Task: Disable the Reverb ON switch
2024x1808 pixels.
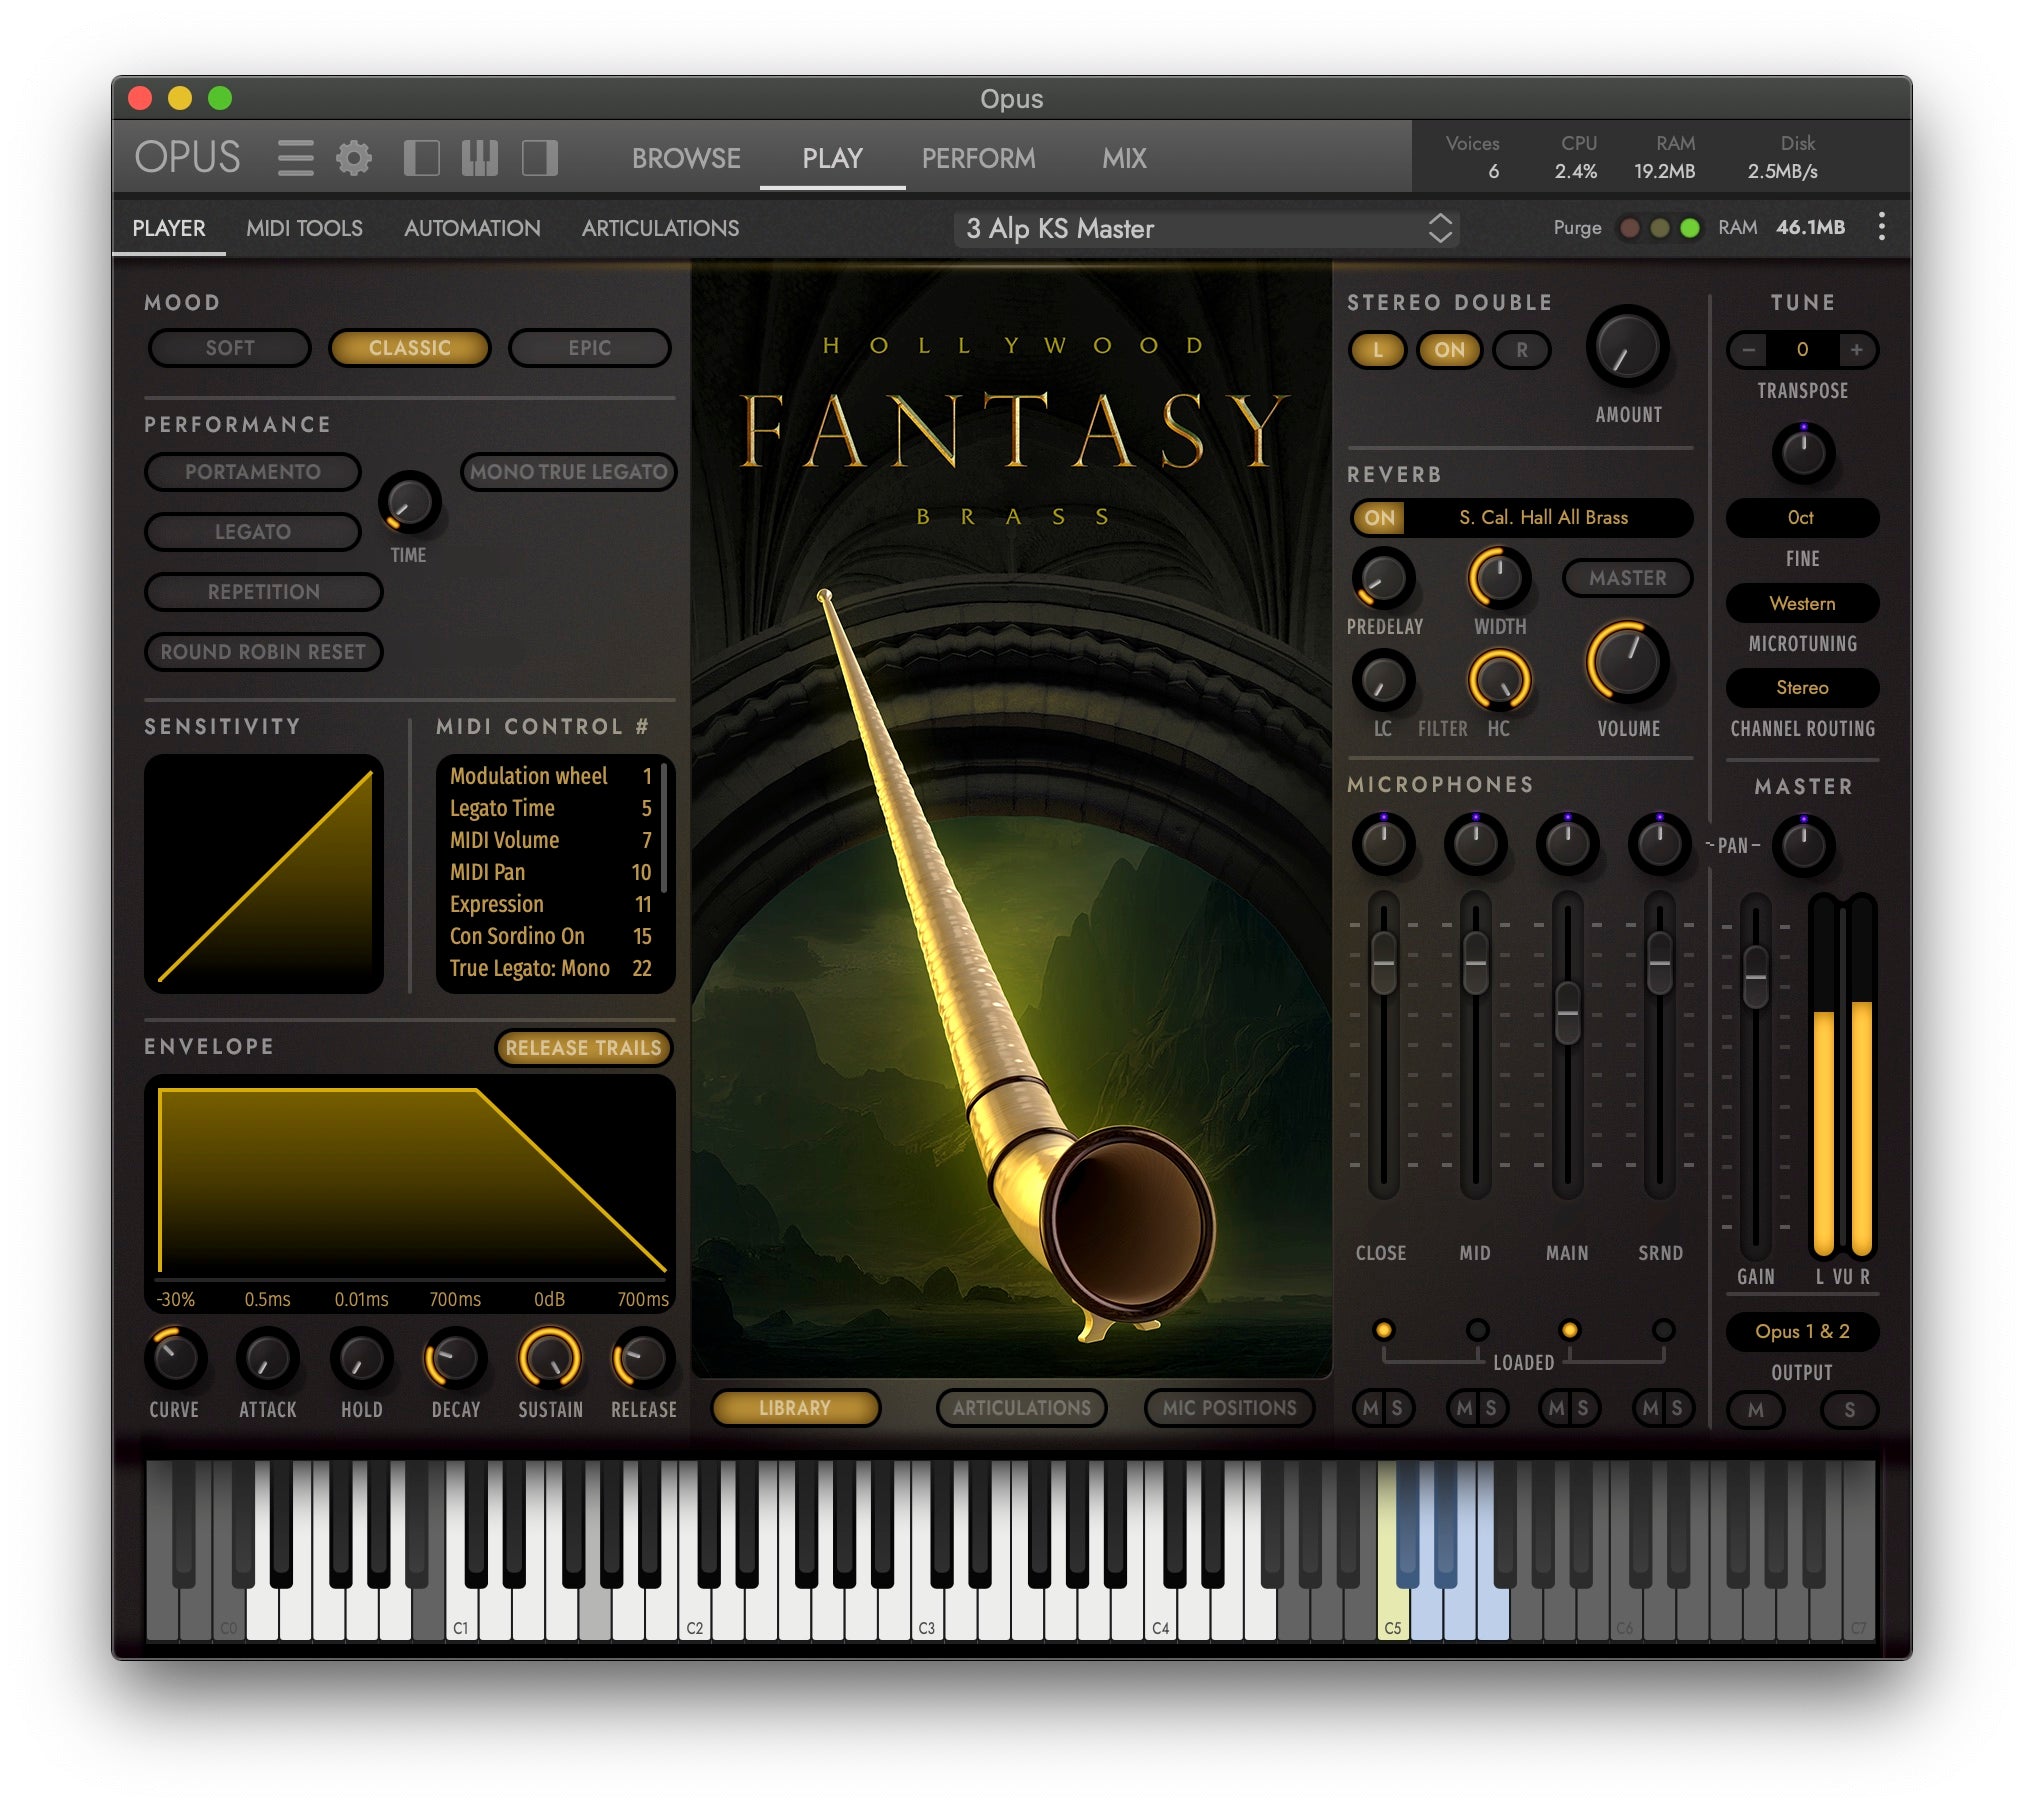Action: (x=1379, y=518)
